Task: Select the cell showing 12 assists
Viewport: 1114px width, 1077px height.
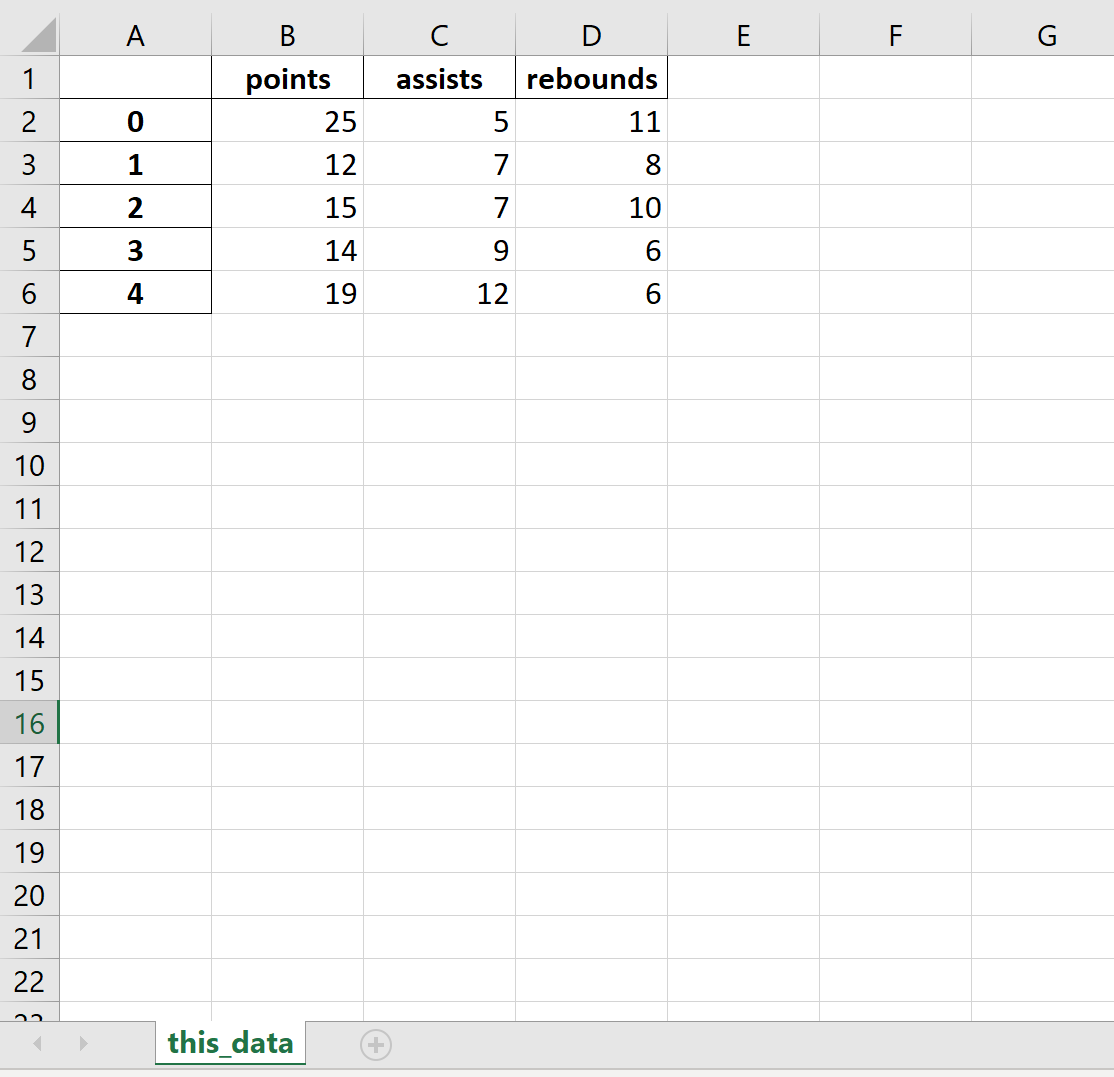Action: pyautogui.click(x=439, y=293)
